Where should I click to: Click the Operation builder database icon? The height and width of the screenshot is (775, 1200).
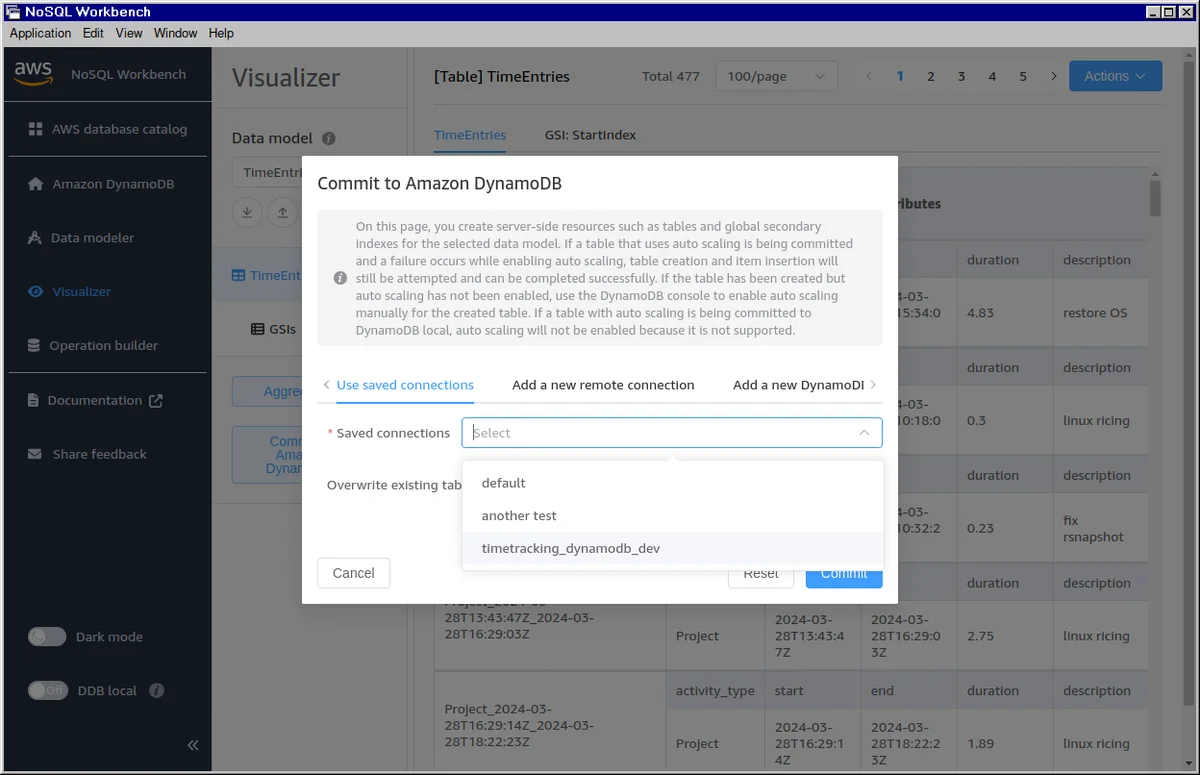(34, 346)
